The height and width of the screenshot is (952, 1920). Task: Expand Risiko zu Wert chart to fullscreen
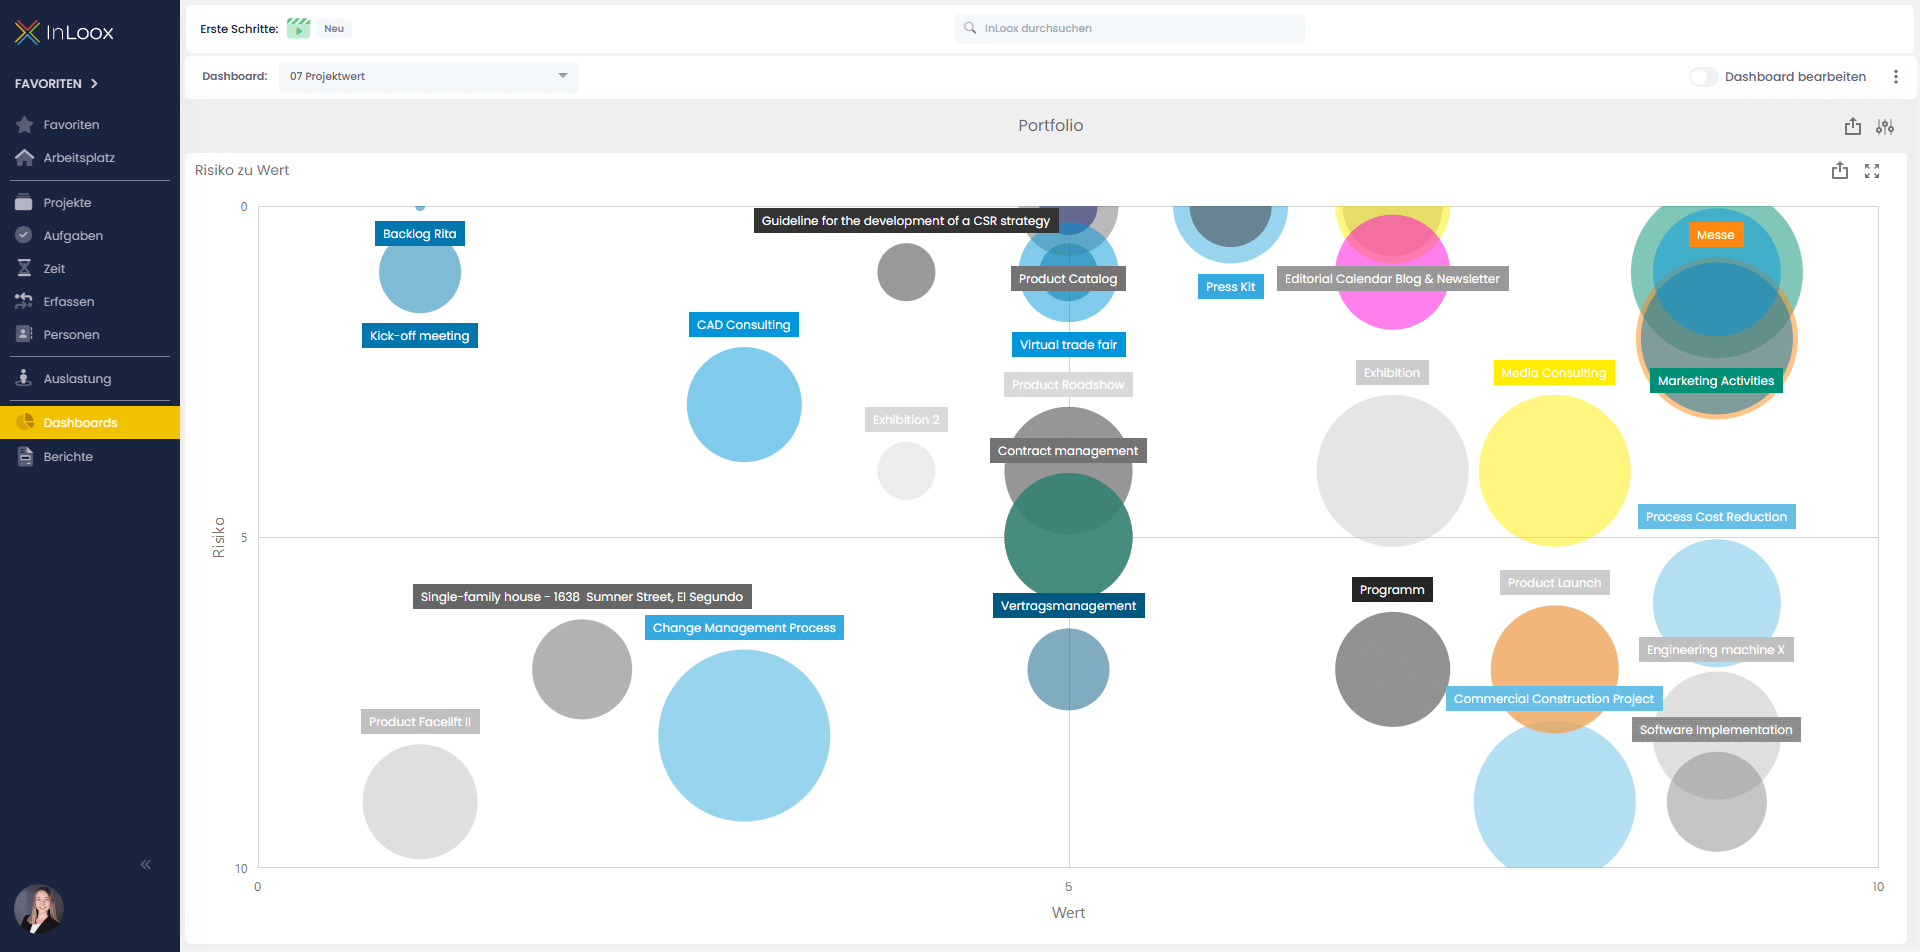1871,171
